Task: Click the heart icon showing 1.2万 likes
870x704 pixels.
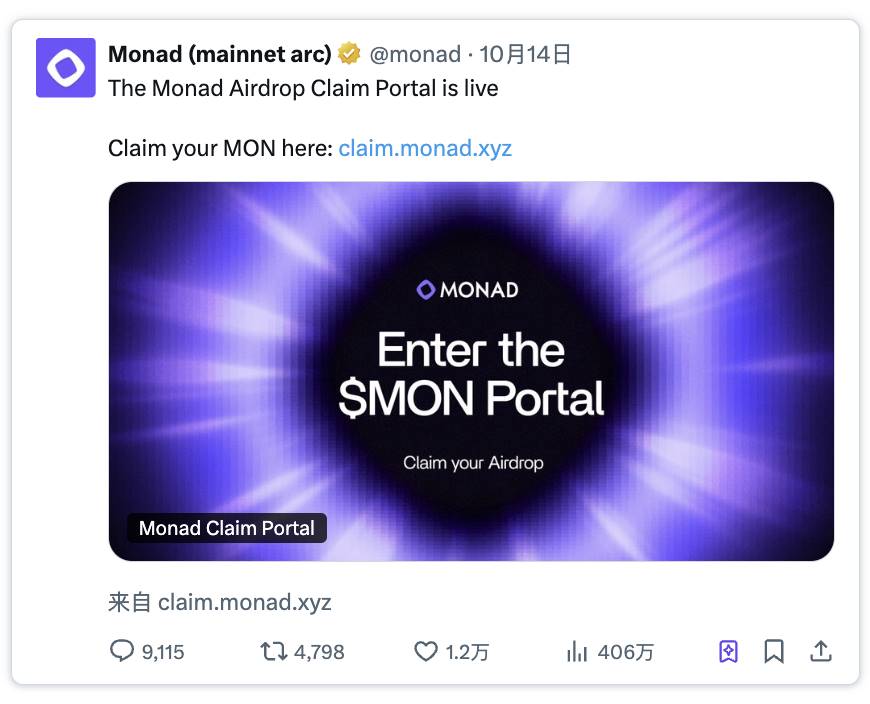Action: coord(426,651)
